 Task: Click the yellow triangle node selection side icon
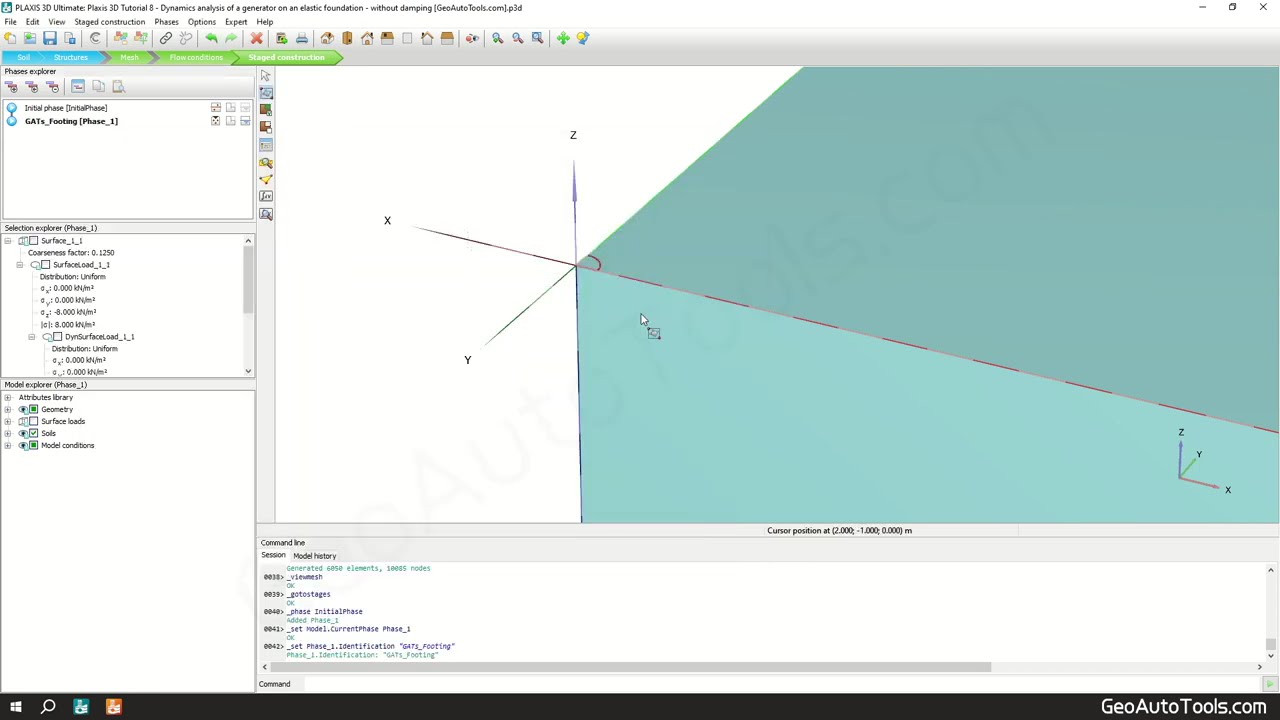pos(266,180)
